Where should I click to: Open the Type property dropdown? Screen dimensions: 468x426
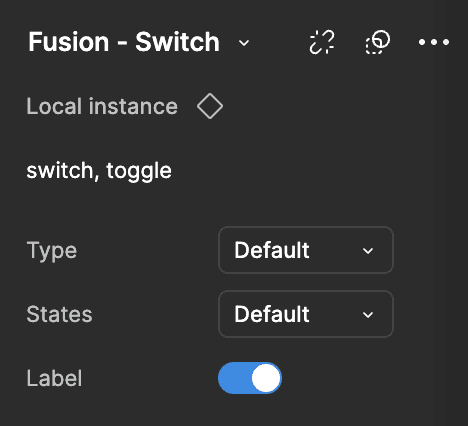(x=306, y=250)
